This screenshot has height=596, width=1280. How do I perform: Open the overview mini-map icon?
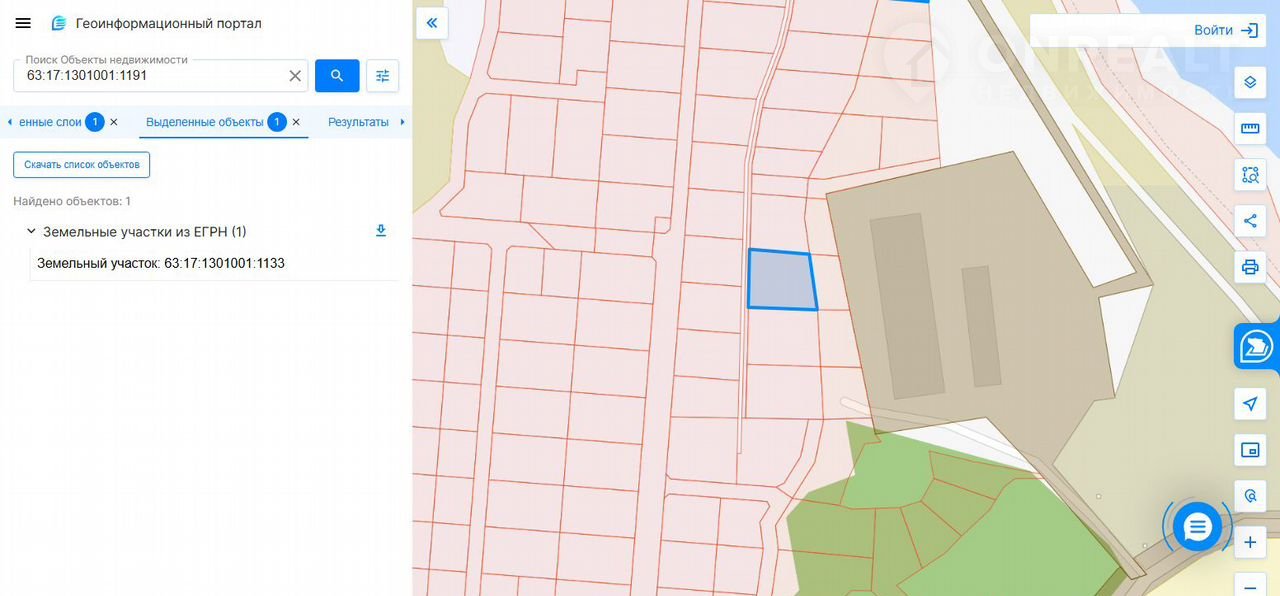point(1249,450)
